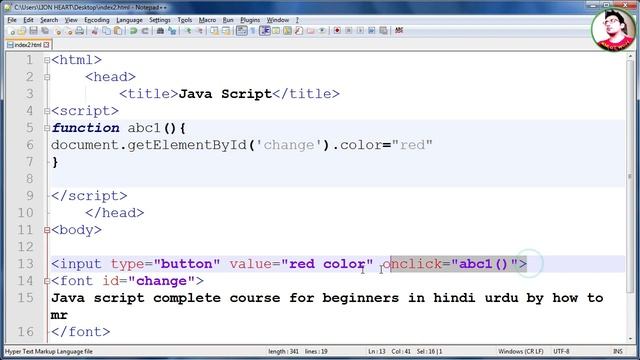
Task: Click line number 13 in the margin
Action: click(25, 264)
